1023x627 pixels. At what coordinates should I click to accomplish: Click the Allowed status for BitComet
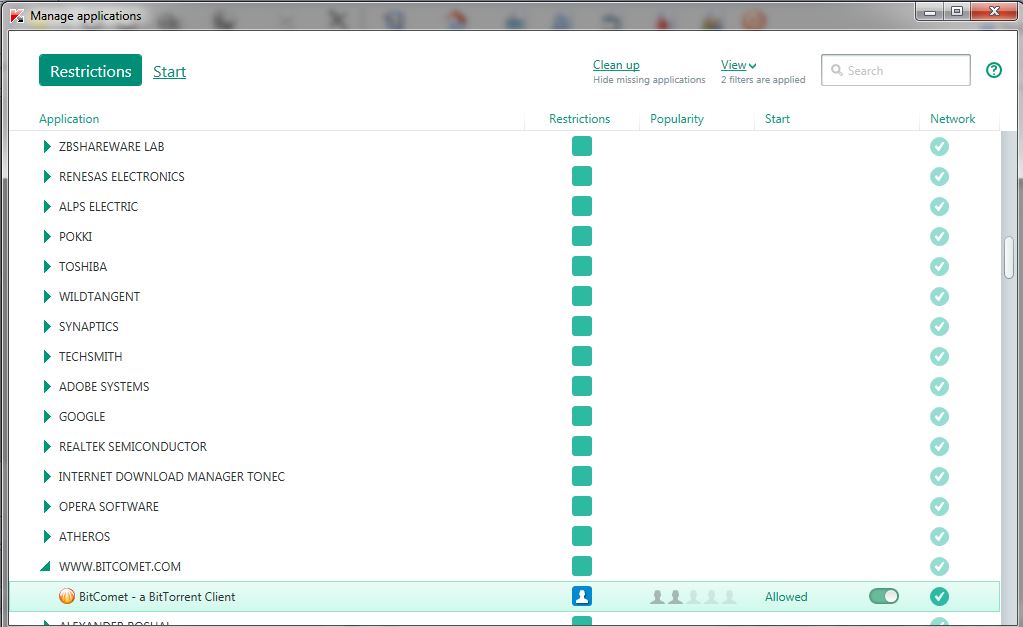click(786, 596)
